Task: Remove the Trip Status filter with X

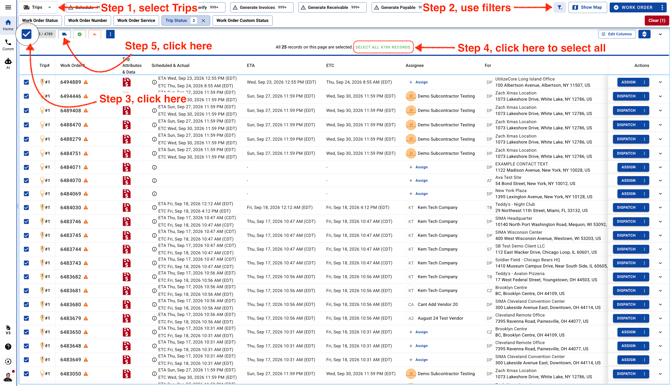Action: click(x=203, y=21)
